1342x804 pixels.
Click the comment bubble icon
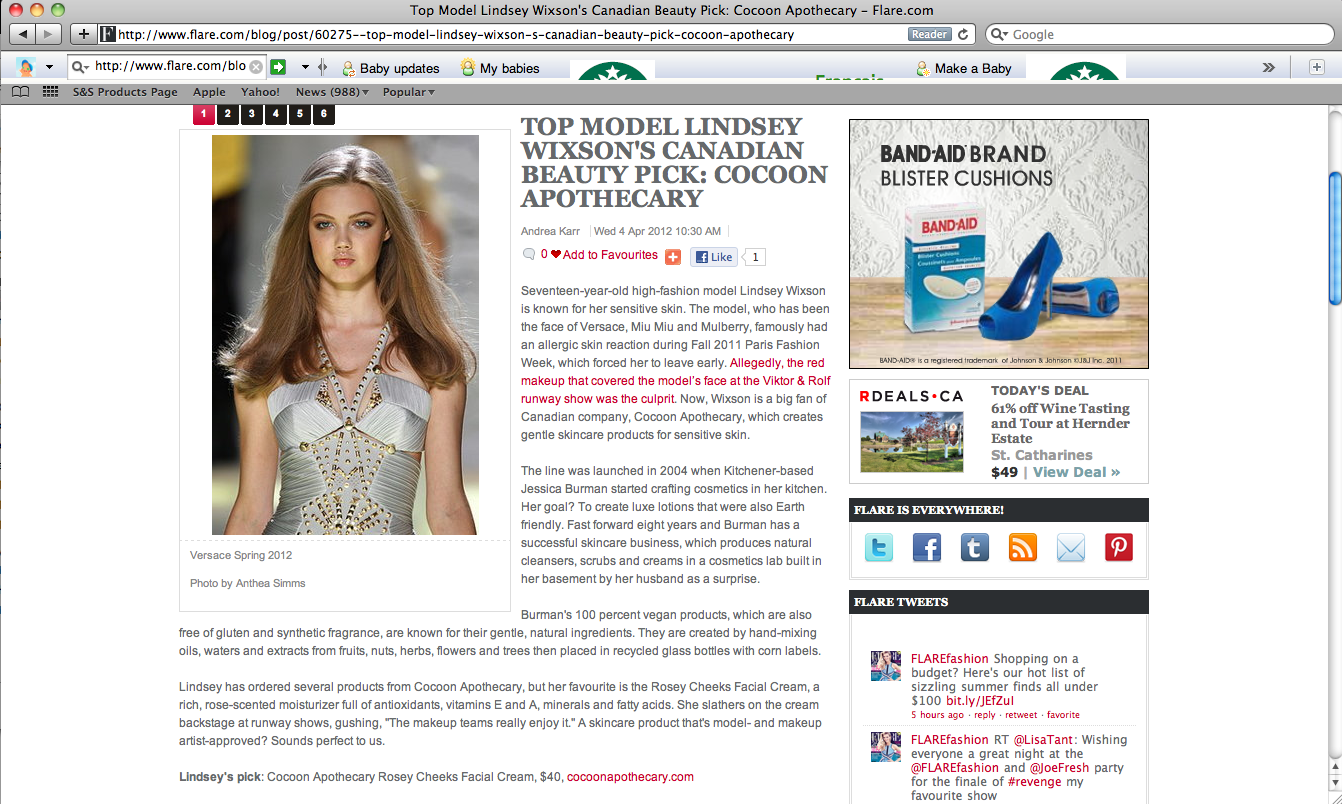pos(529,255)
